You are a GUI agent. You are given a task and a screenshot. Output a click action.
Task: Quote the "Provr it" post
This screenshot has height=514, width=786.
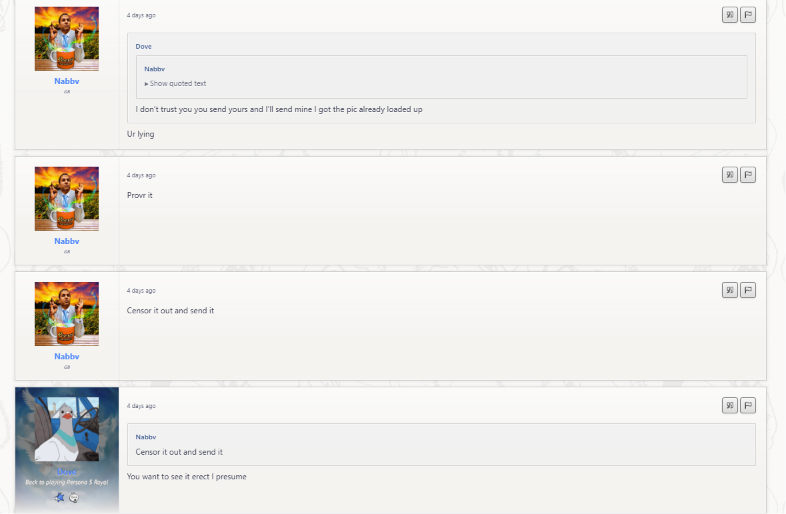(x=729, y=175)
